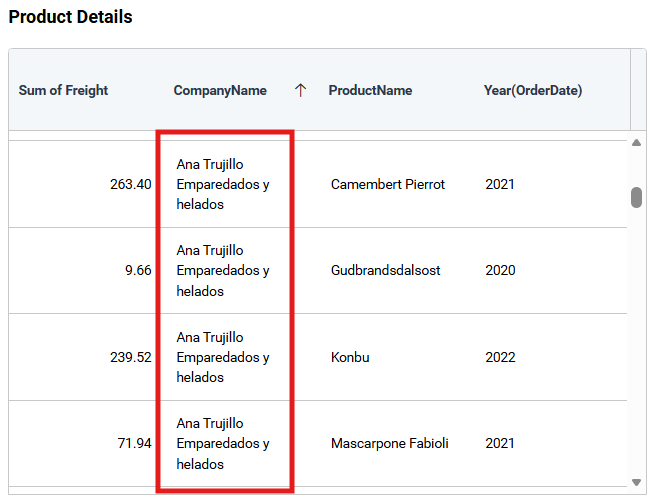Viewport: 657px width, 500px height.
Task: Select the freight value 263.40
Action: coord(131,184)
